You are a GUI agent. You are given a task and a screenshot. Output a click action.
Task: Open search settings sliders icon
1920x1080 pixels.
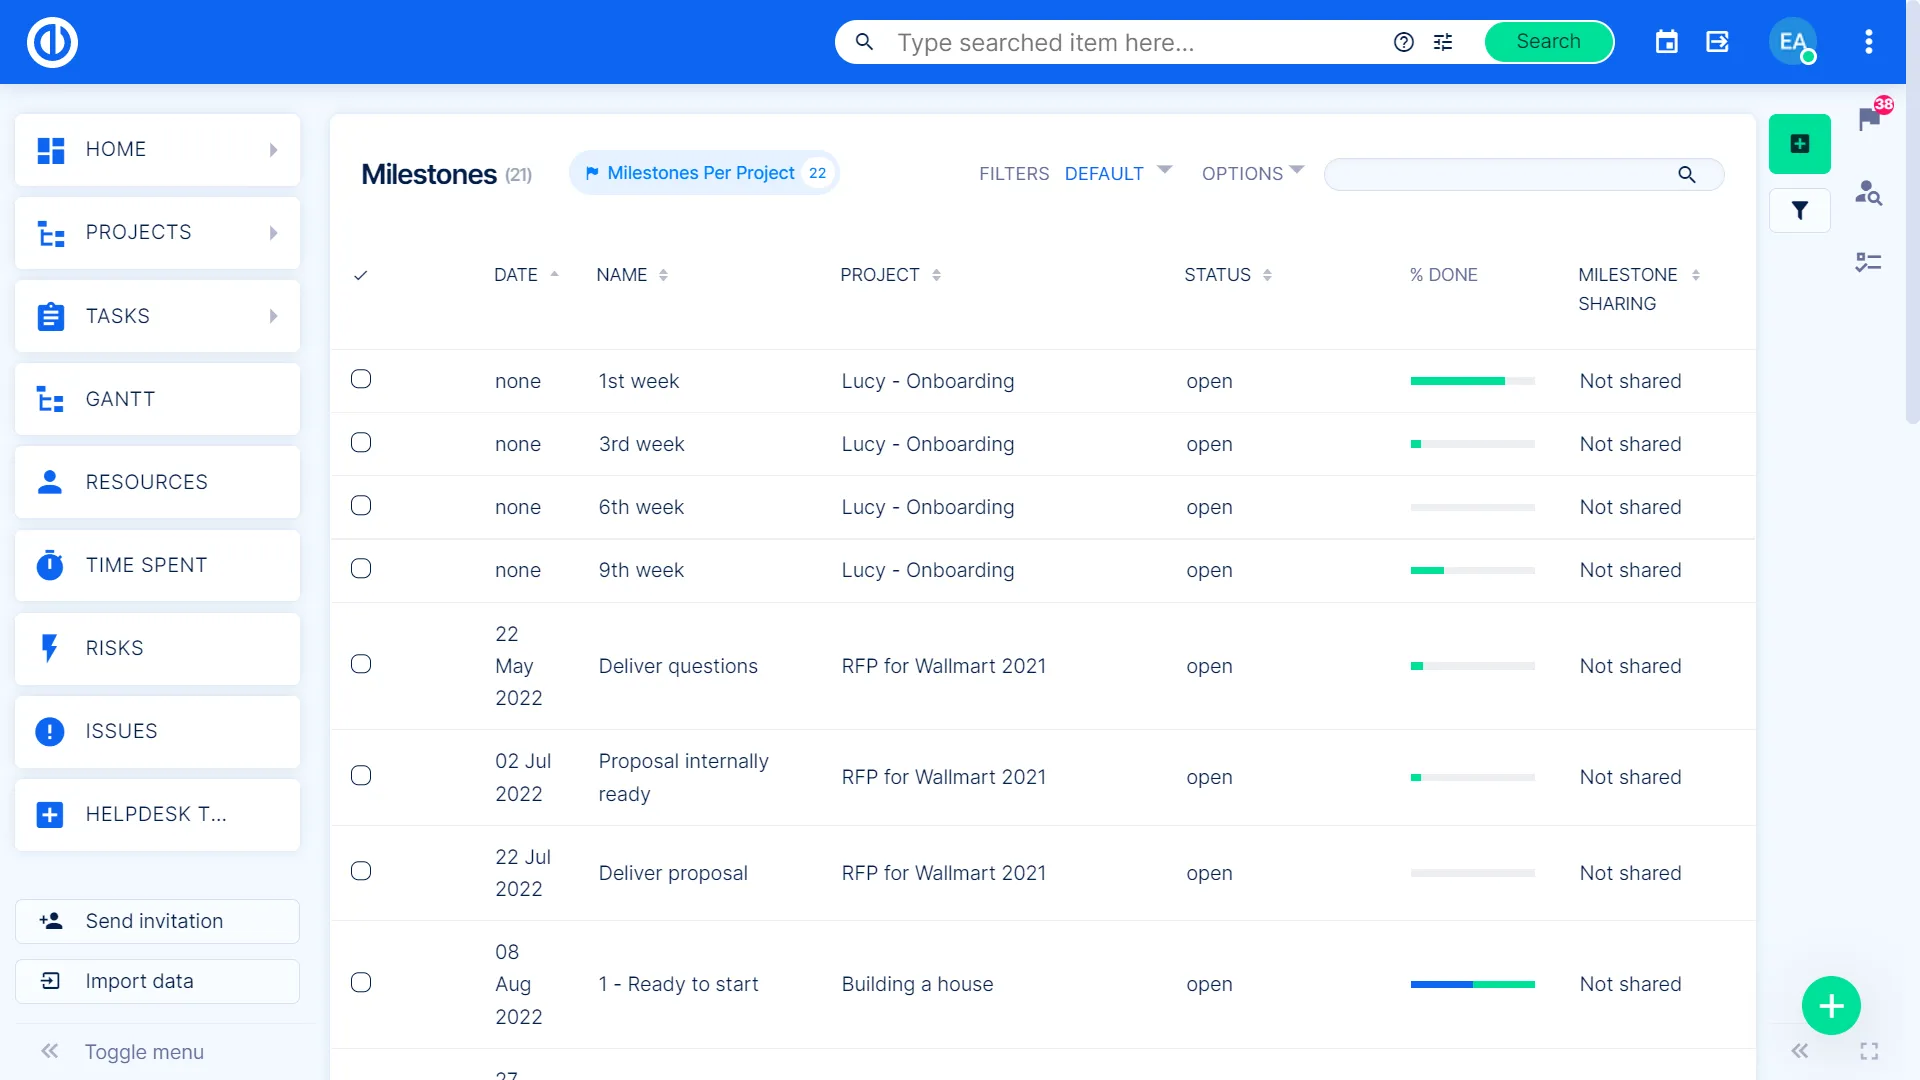pos(1443,42)
